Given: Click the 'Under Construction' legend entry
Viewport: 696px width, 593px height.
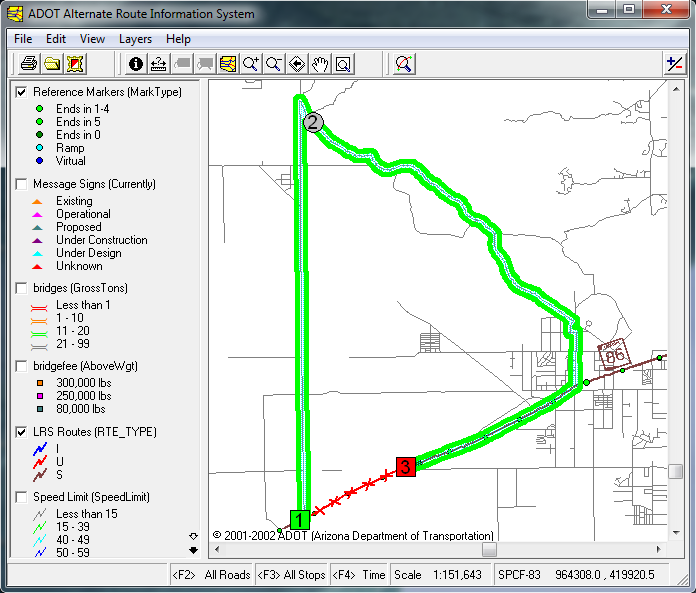Looking at the screenshot, I should (x=102, y=240).
